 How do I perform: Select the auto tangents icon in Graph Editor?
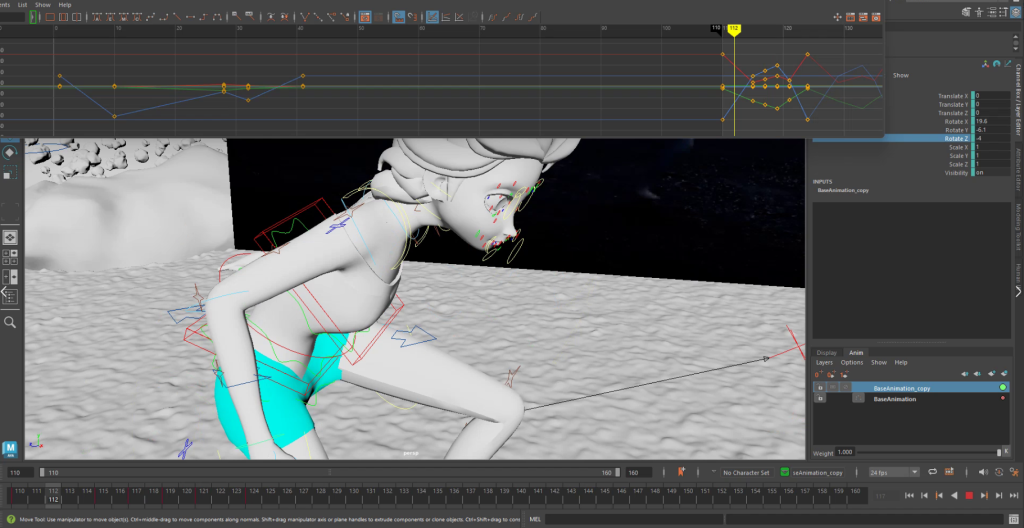coord(97,16)
